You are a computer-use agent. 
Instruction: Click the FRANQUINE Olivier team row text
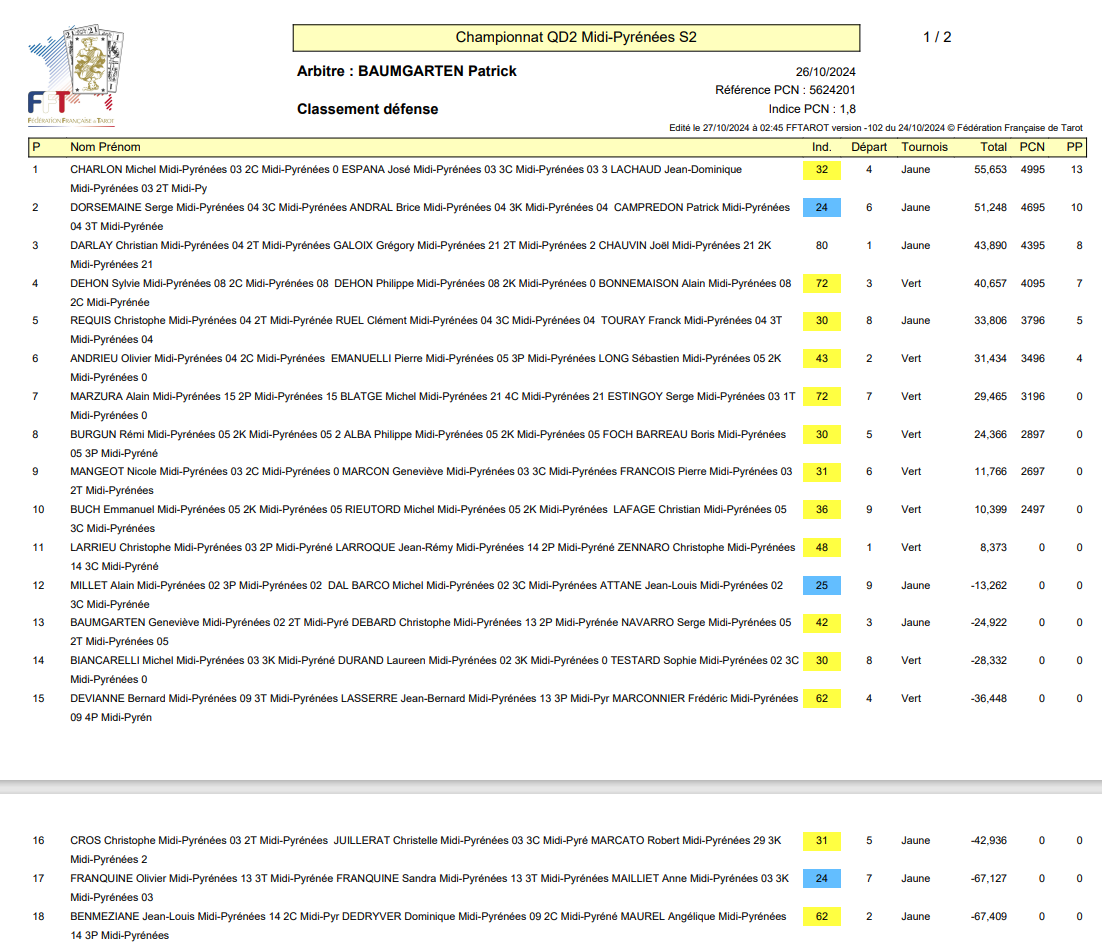click(x=429, y=887)
